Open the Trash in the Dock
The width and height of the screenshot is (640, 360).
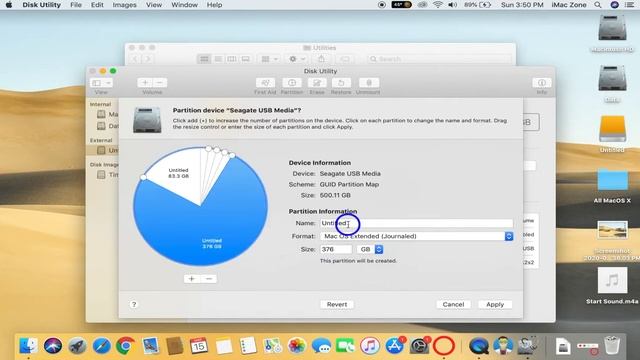612,346
